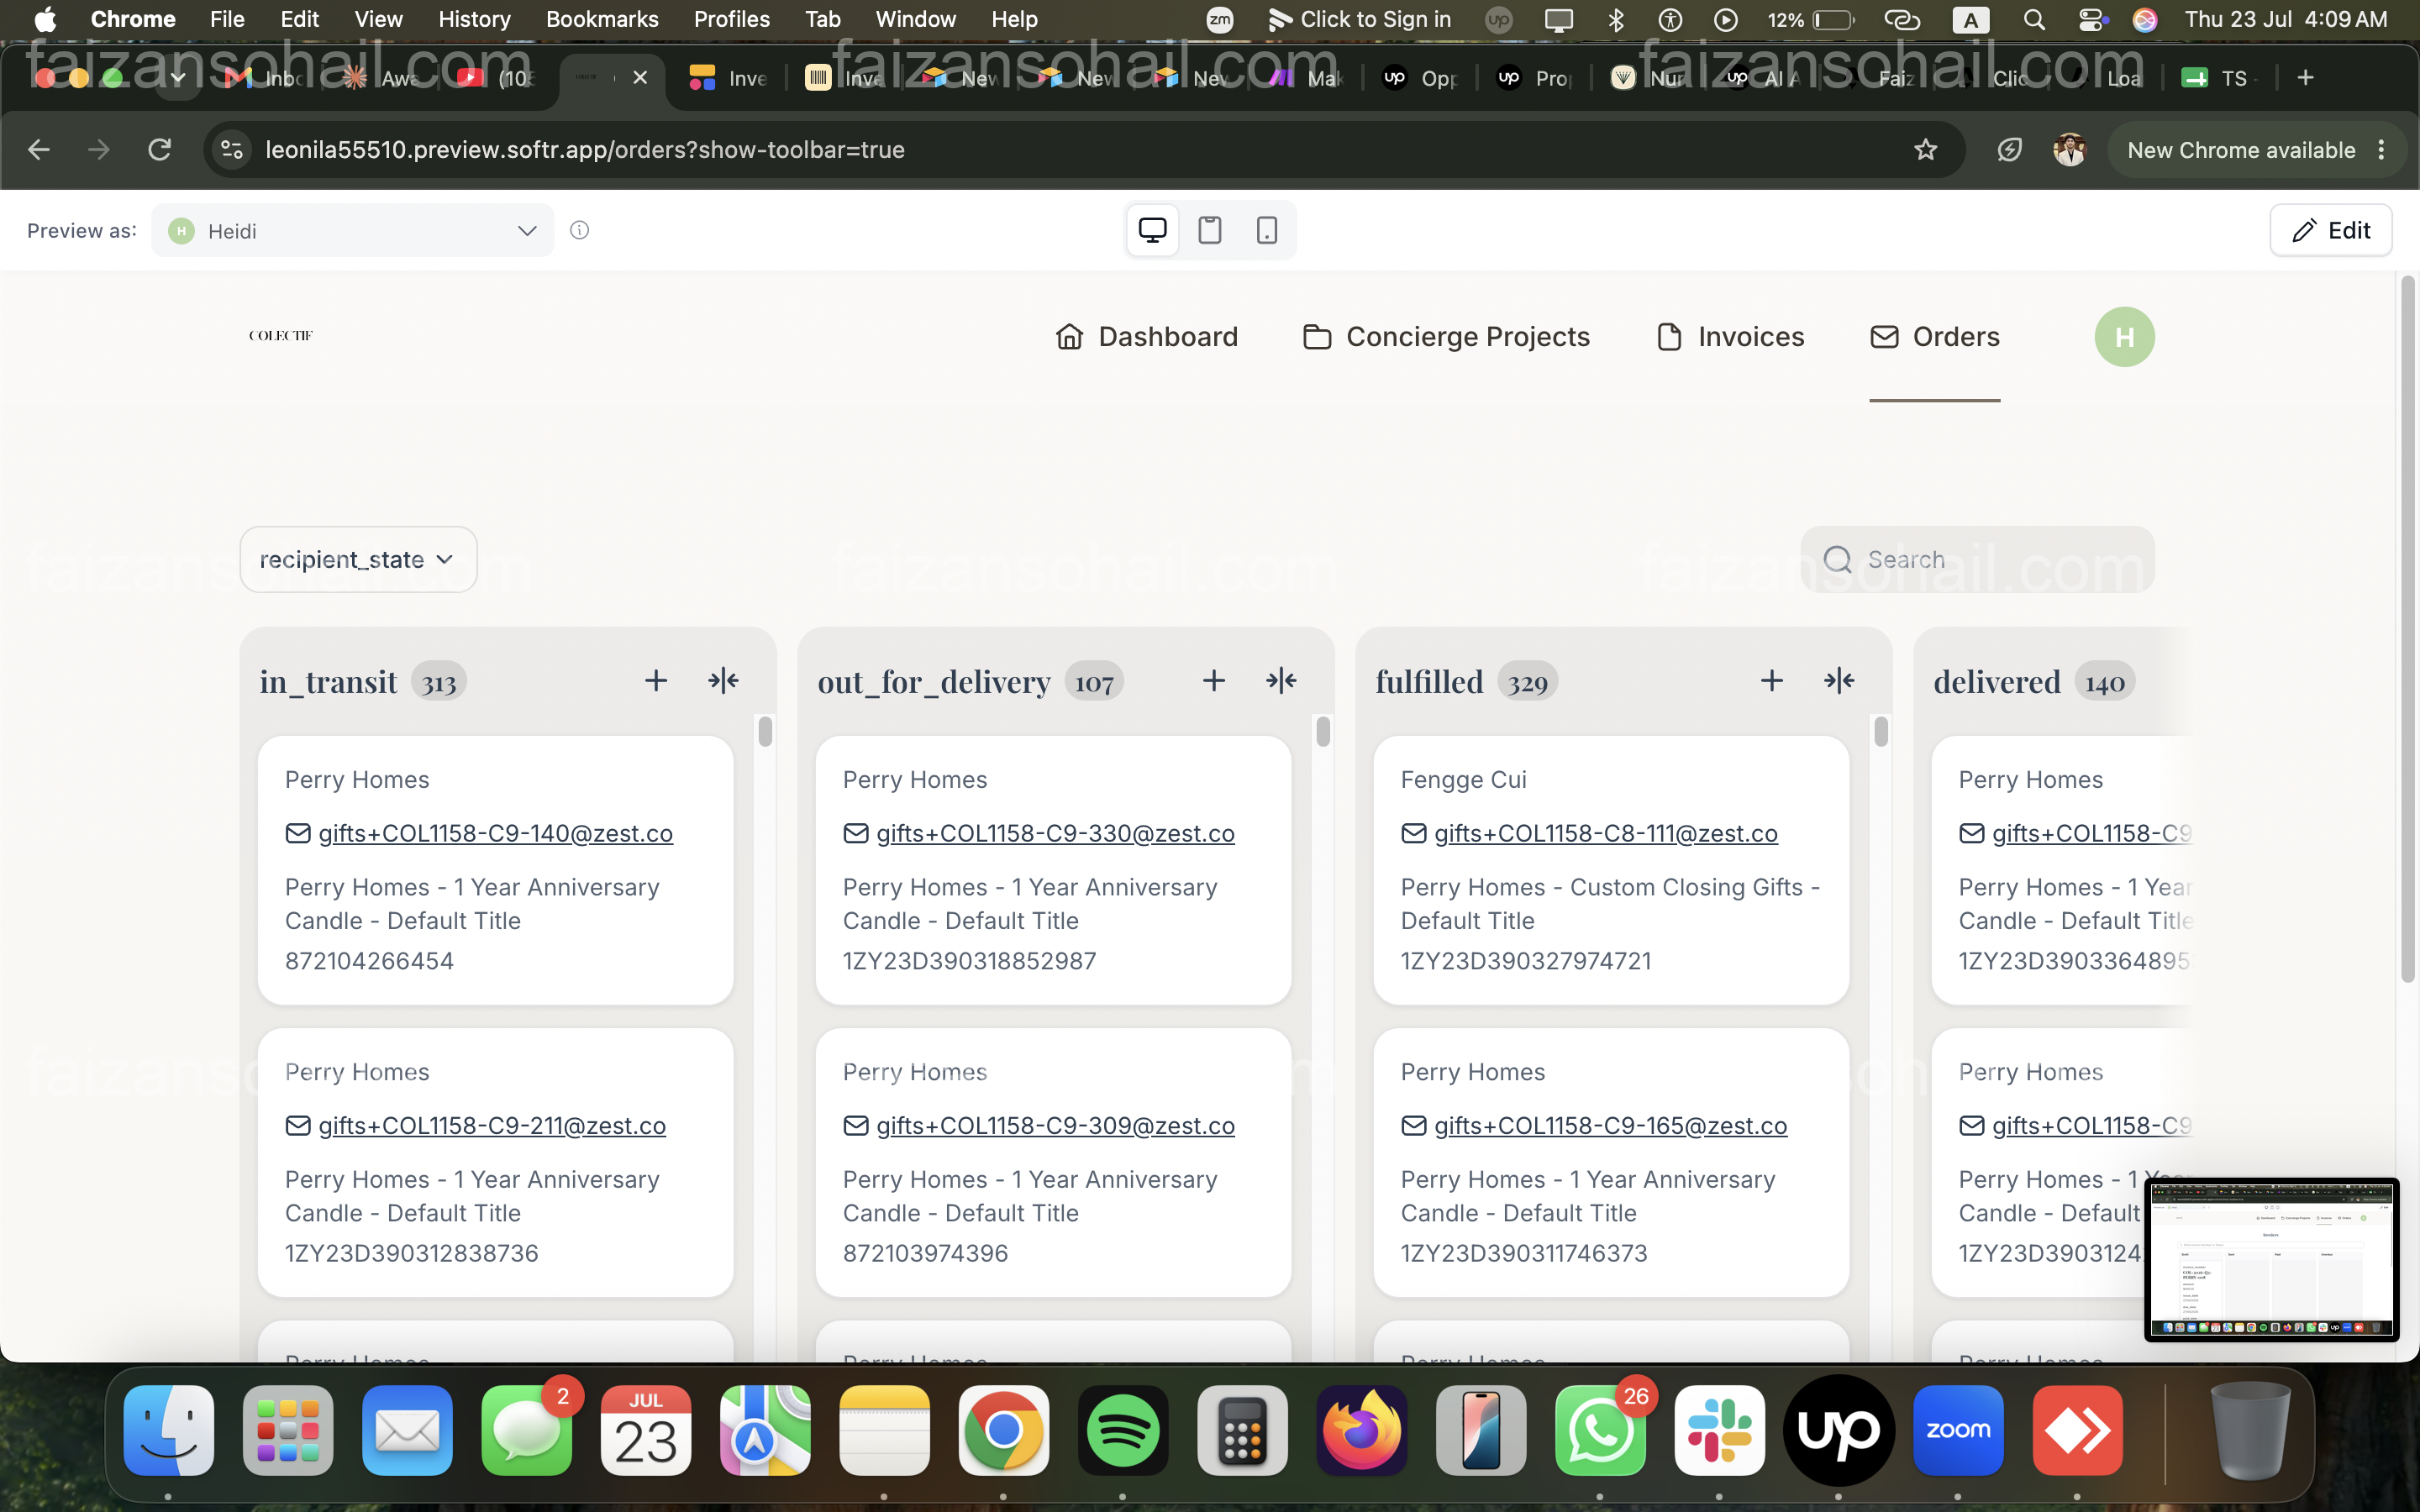The height and width of the screenshot is (1512, 2420).
Task: Bookmark this page with star icon
Action: click(x=1925, y=150)
